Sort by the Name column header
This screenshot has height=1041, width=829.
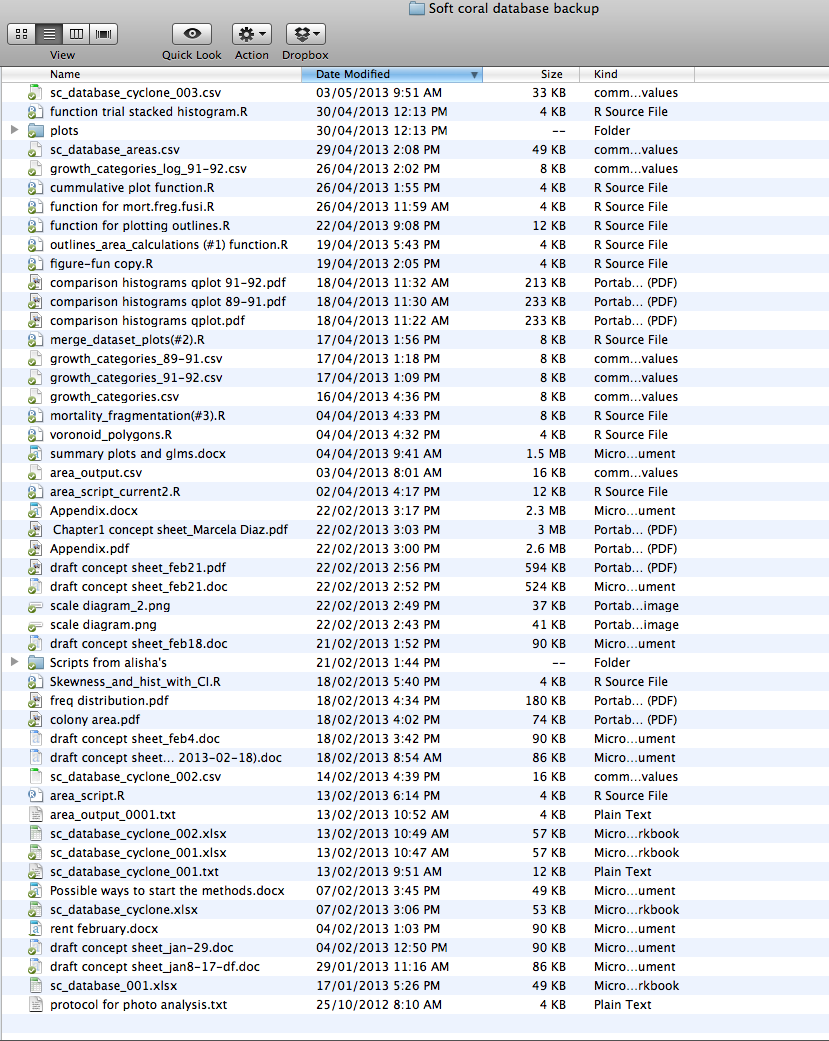[x=152, y=74]
